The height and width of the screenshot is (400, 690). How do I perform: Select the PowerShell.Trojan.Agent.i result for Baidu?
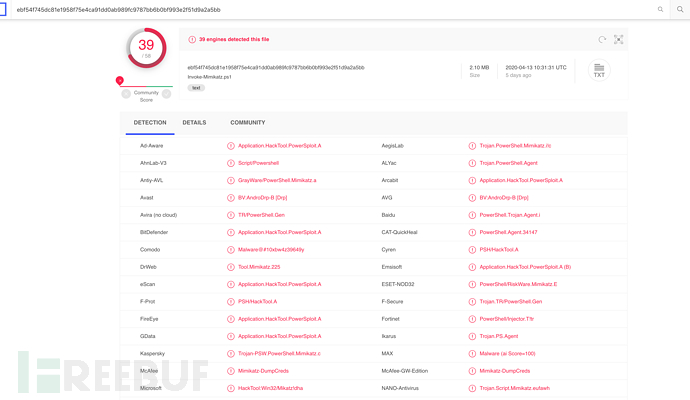pos(510,215)
